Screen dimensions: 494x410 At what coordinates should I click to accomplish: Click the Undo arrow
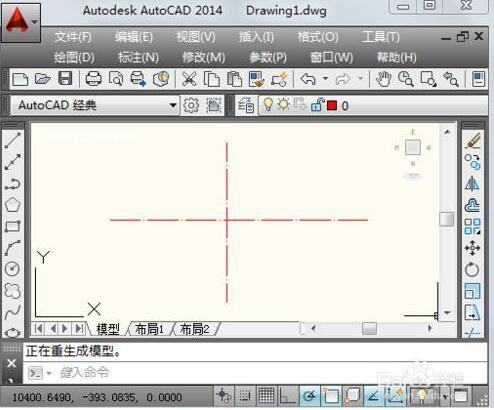pyautogui.click(x=308, y=79)
